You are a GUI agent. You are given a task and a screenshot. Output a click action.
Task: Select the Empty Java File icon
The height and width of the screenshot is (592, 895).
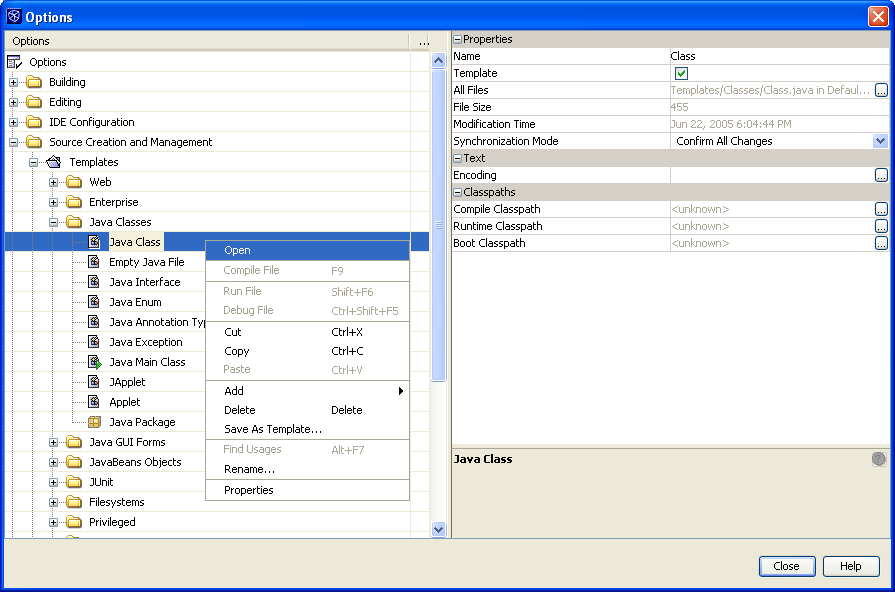click(x=94, y=262)
